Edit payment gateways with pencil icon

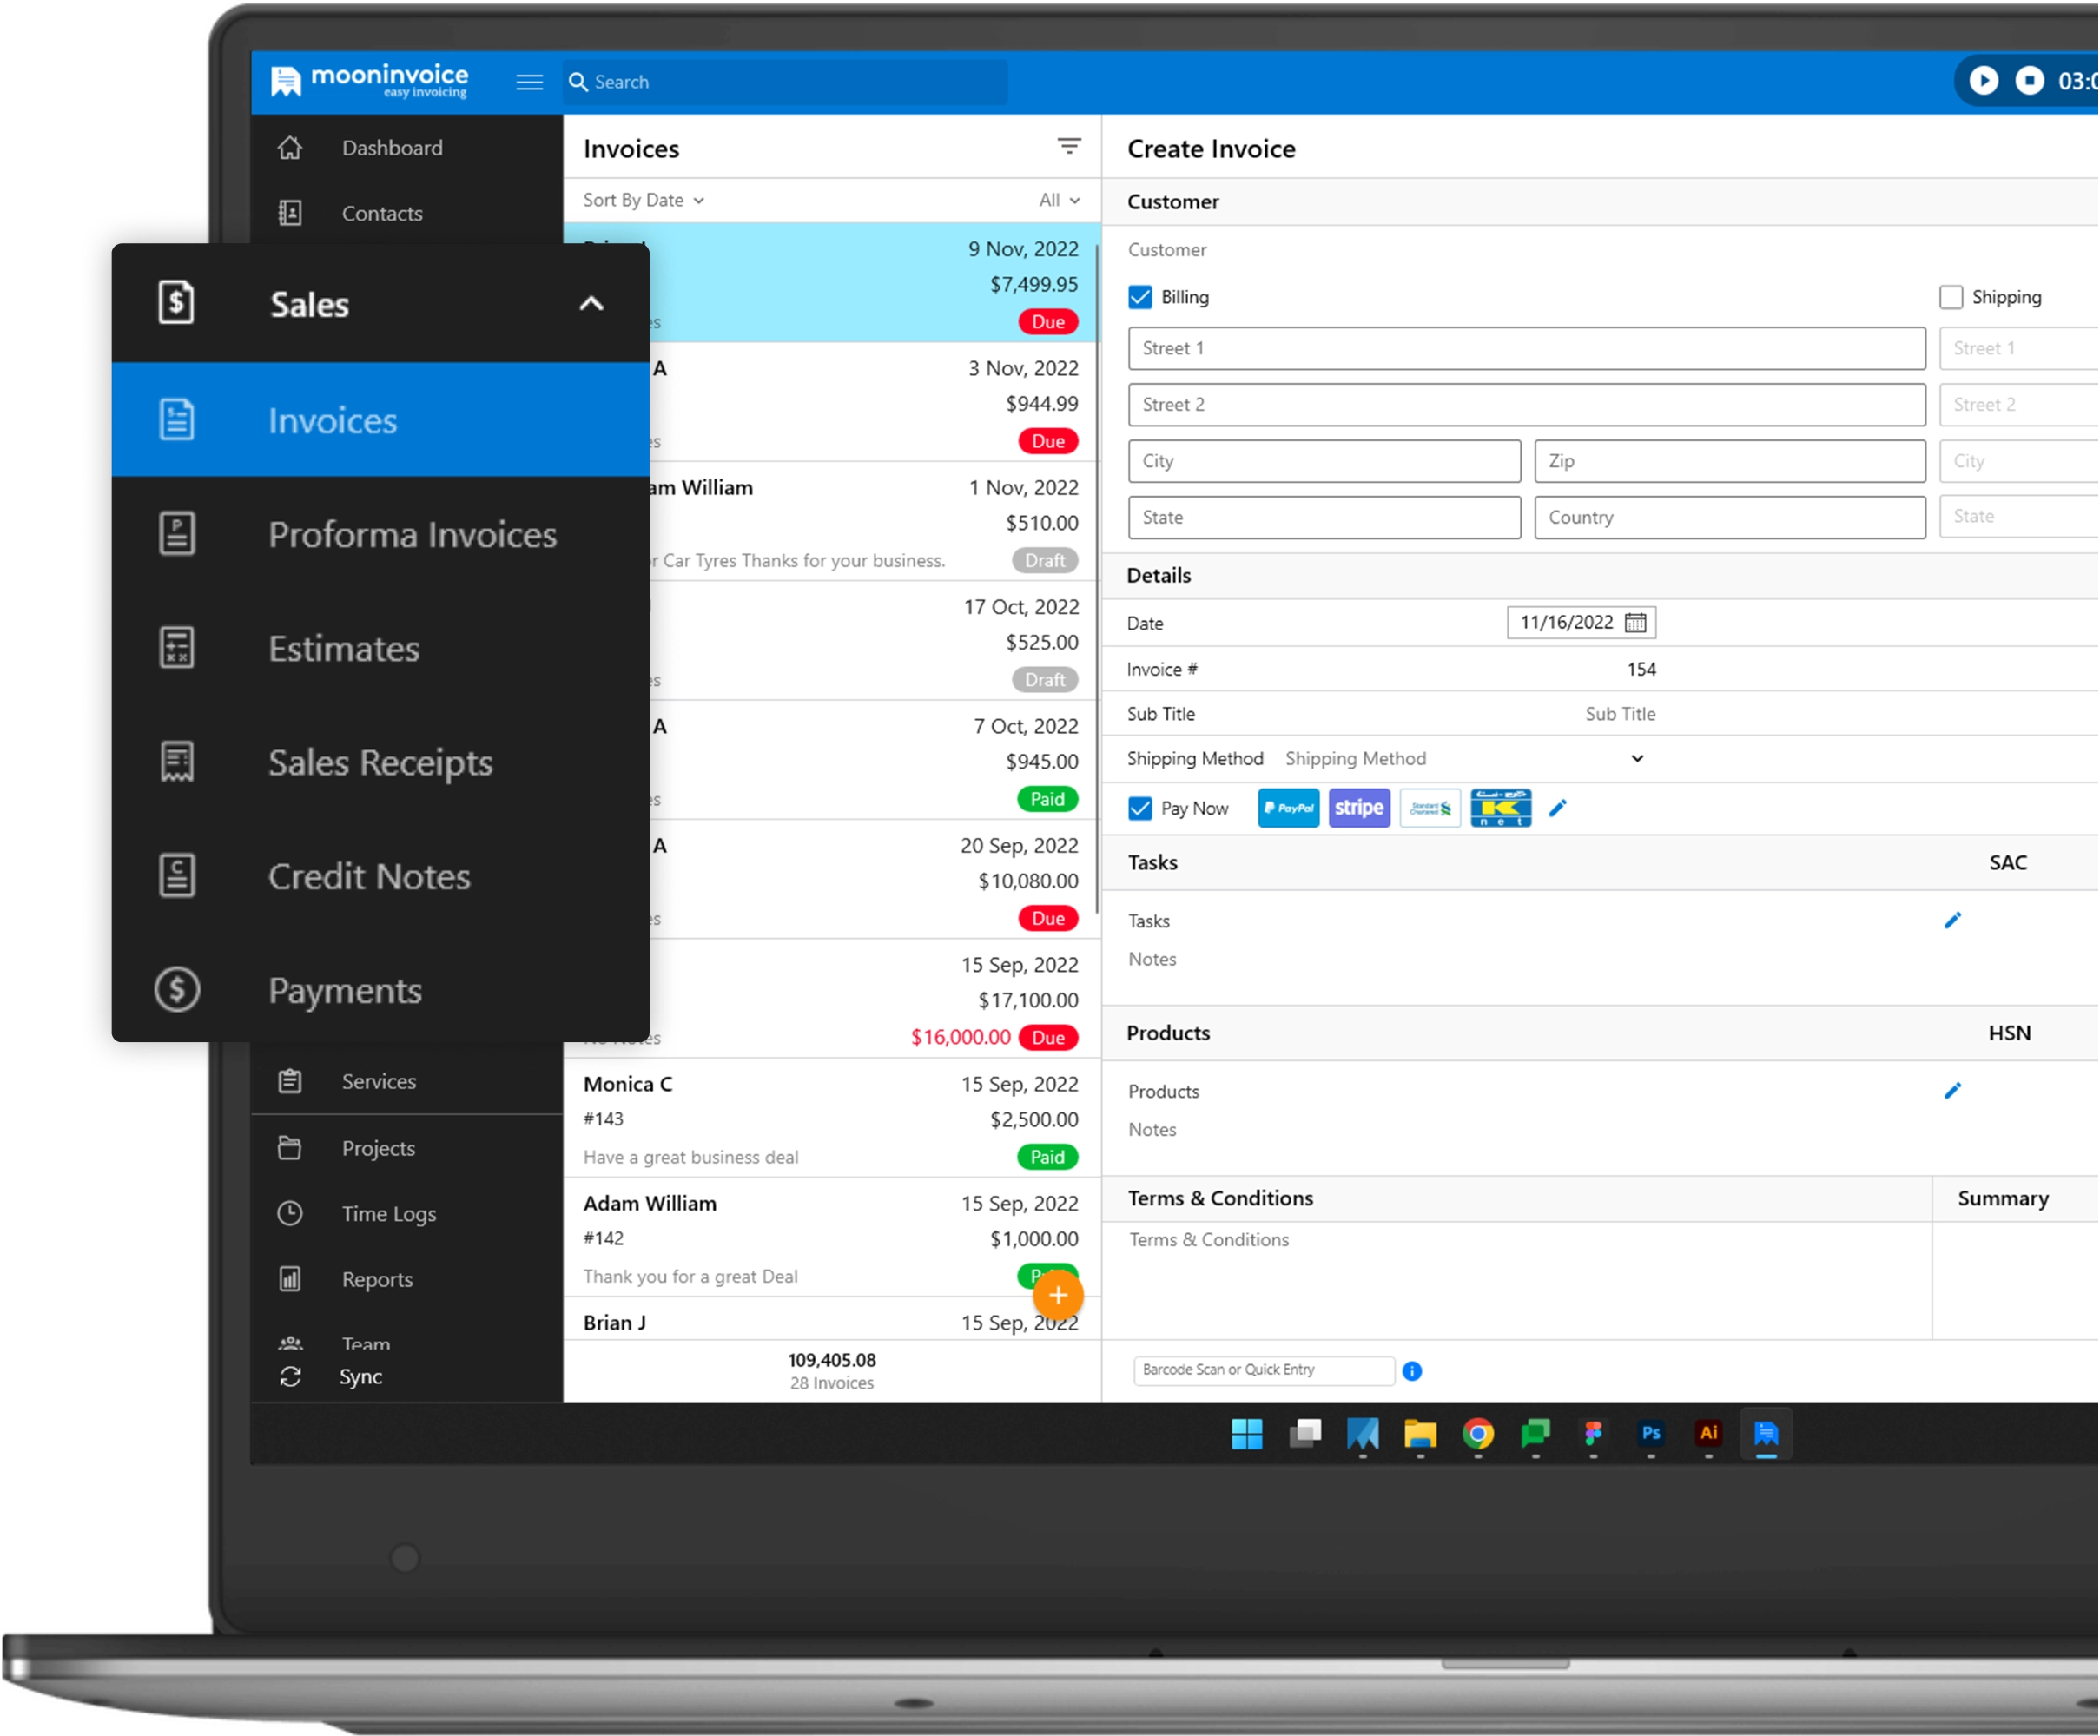1557,808
